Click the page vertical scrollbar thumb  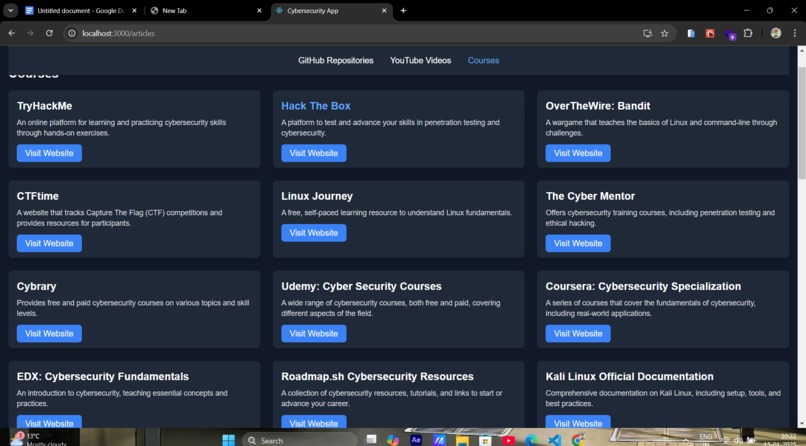point(801,121)
